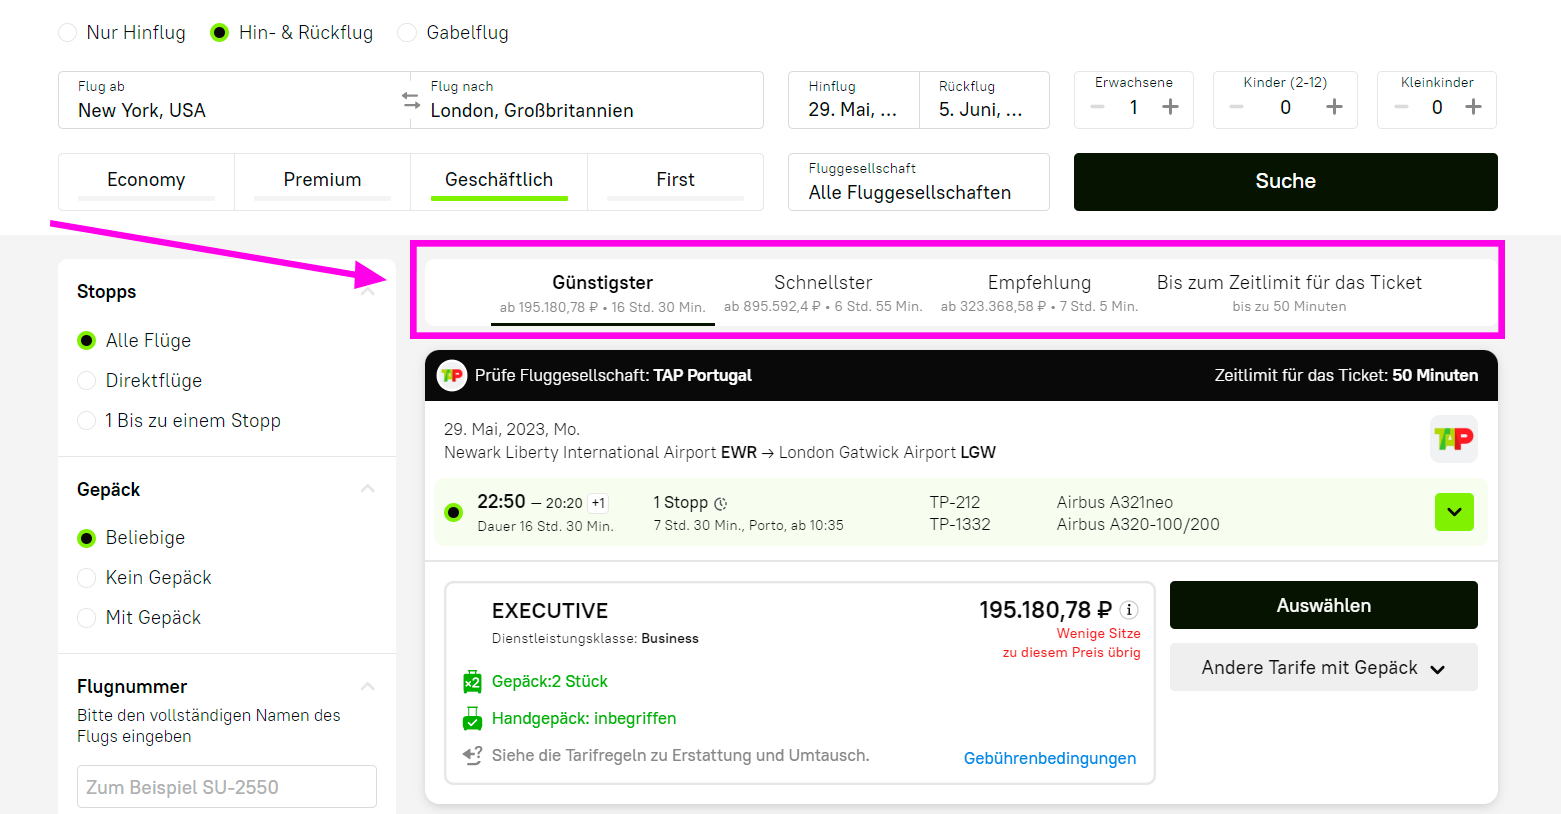Add a child passenger with plus icon
Screen dimensions: 1561x814
tap(1334, 107)
